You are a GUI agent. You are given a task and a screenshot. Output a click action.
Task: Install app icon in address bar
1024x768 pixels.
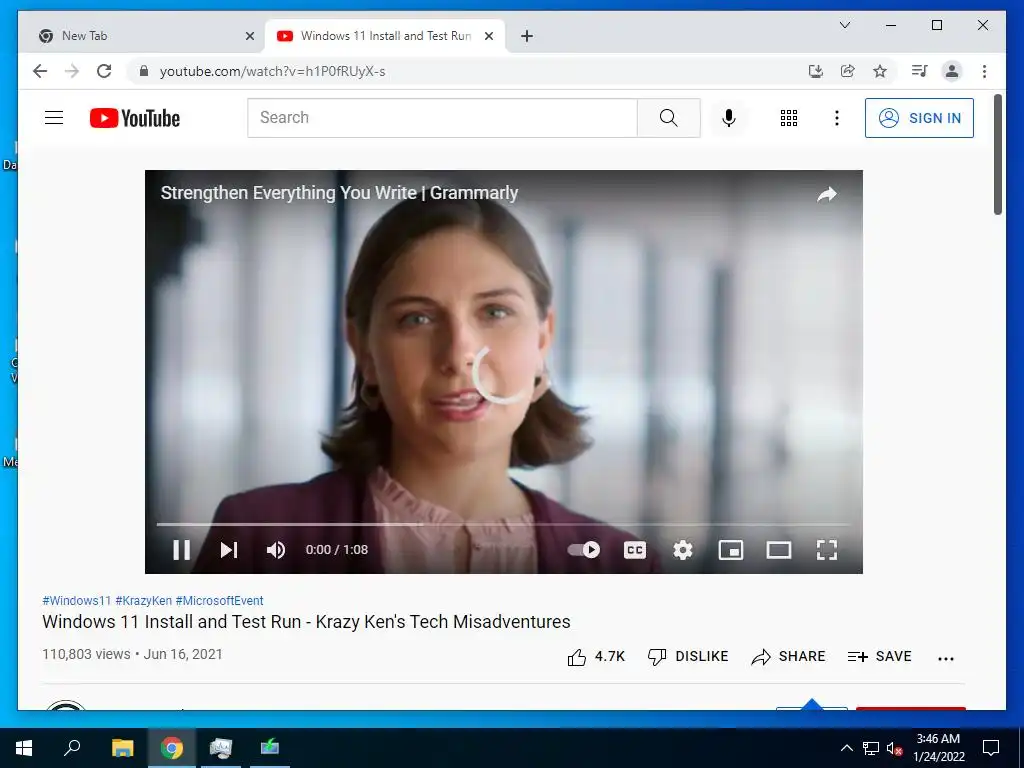click(x=815, y=71)
